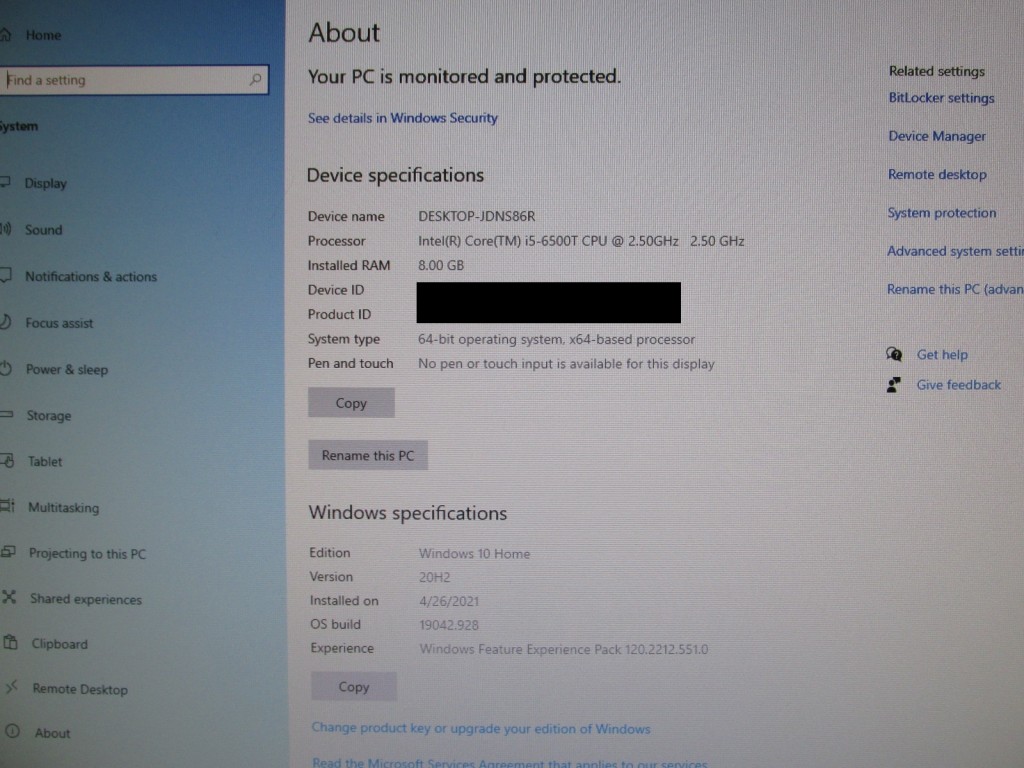Click Rename this PC button
This screenshot has height=768, width=1024.
pos(368,455)
